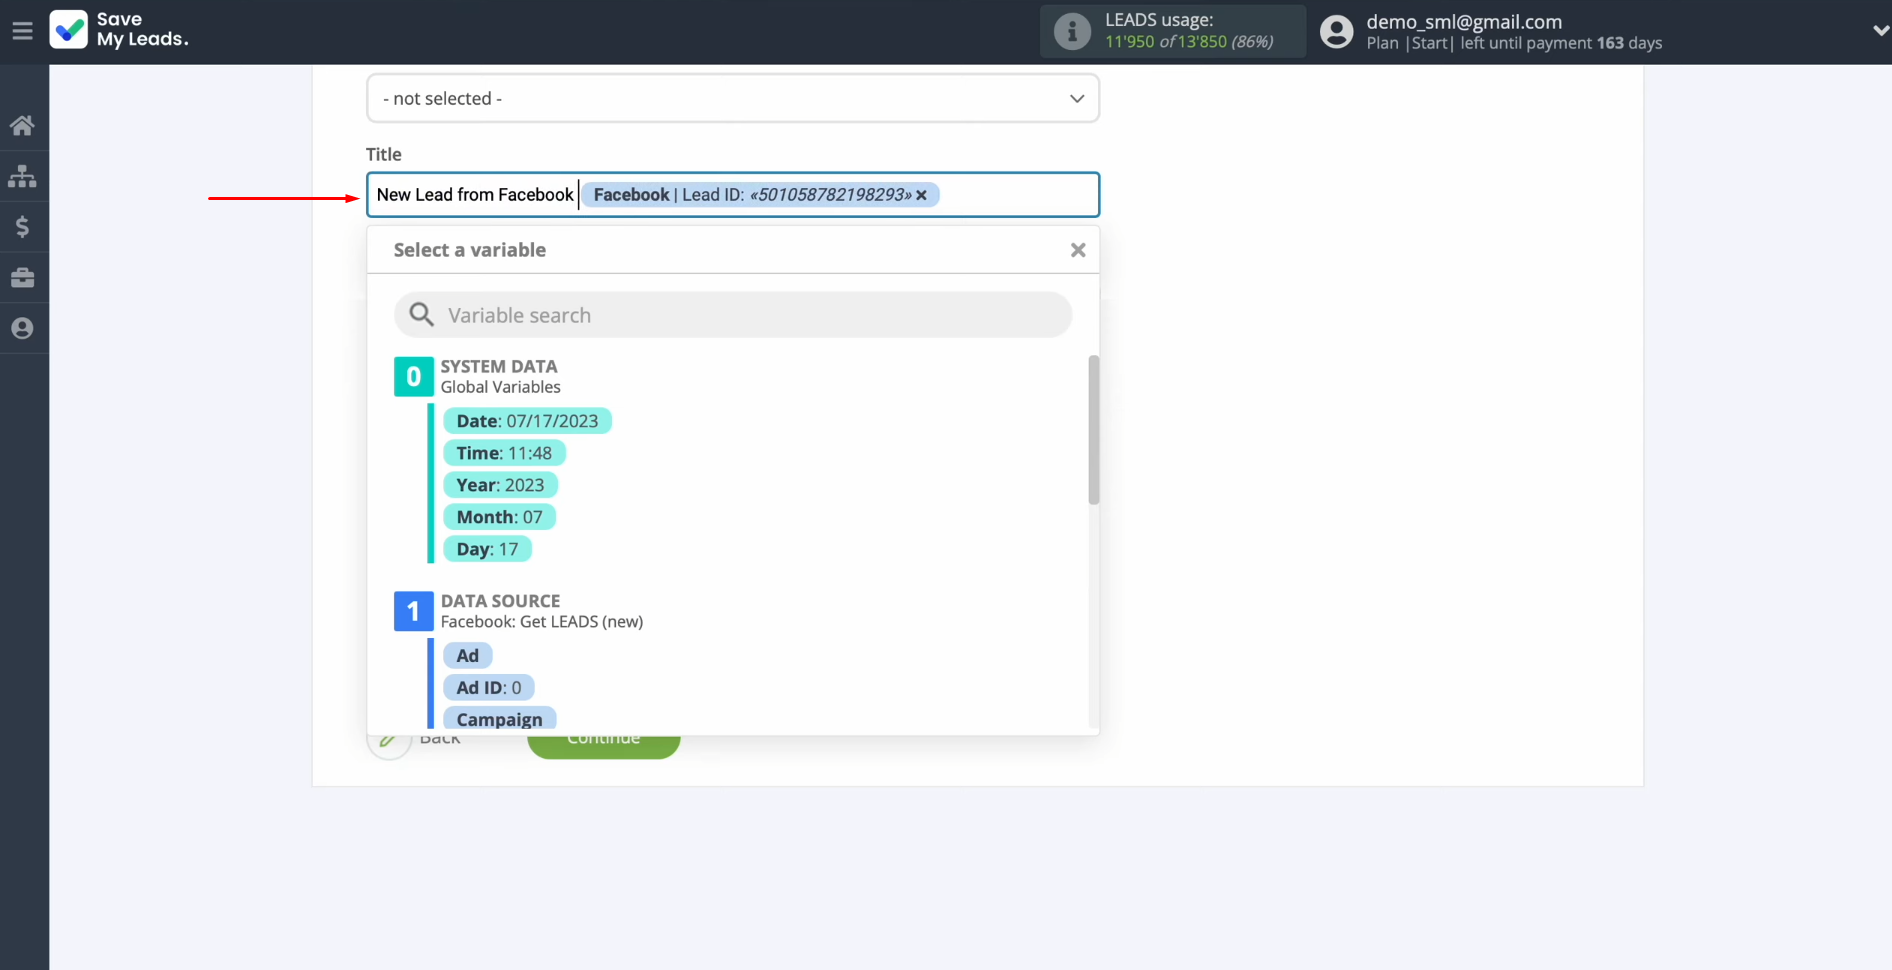Click the search magnifier icon
The image size is (1892, 970).
[422, 315]
